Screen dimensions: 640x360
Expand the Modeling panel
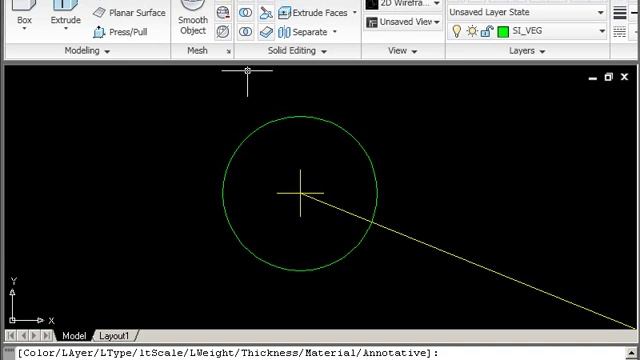[x=87, y=51]
